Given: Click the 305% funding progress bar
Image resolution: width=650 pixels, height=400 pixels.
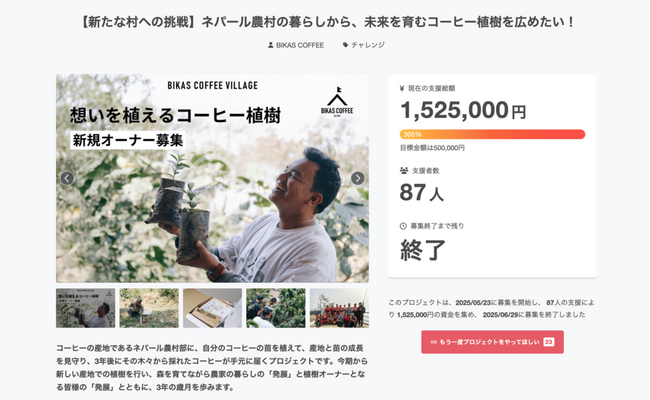Looking at the screenshot, I should [492, 134].
